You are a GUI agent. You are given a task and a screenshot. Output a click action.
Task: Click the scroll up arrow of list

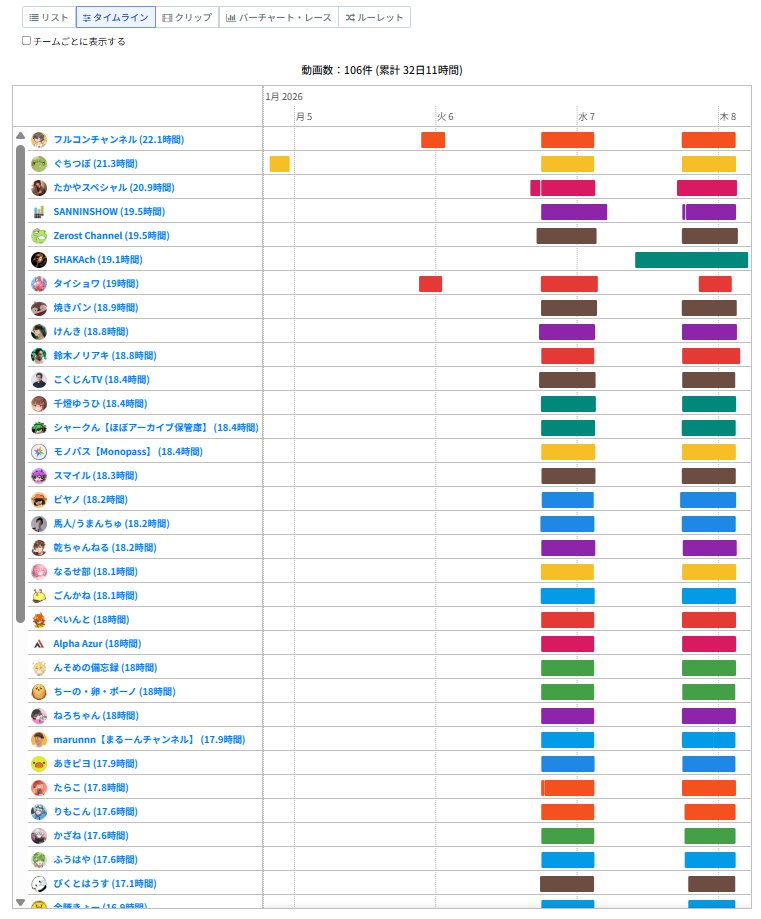tap(21, 135)
